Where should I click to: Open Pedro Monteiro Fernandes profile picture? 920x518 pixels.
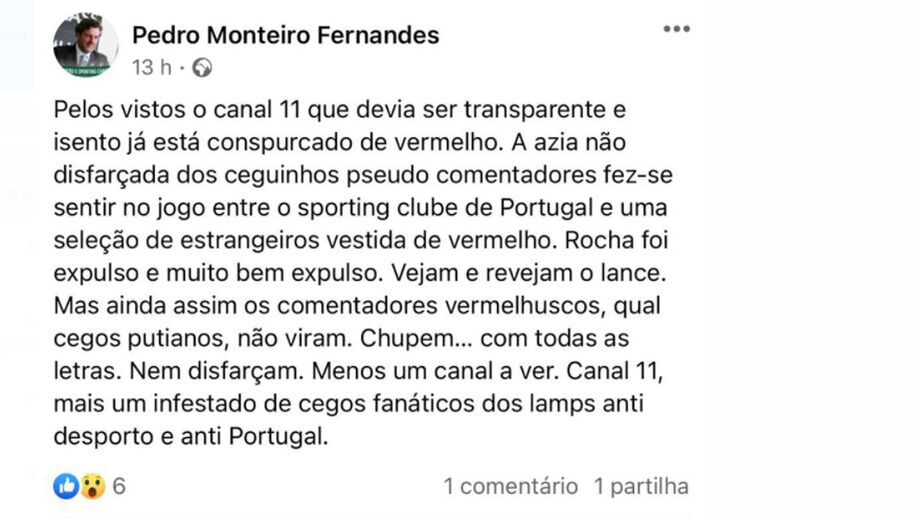click(x=84, y=46)
